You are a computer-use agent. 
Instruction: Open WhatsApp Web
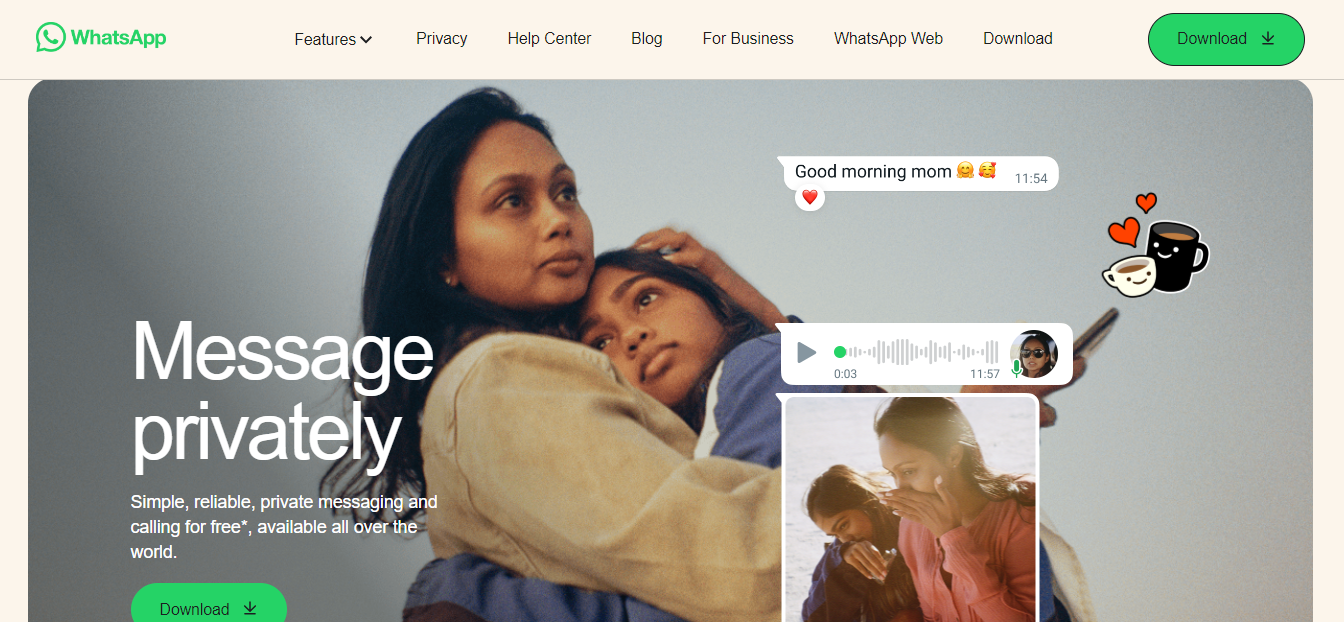pyautogui.click(x=888, y=38)
